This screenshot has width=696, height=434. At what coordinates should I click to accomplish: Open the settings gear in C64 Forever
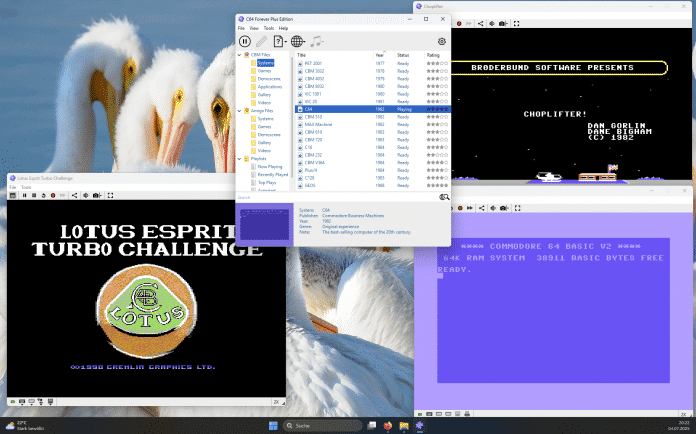coord(441,41)
